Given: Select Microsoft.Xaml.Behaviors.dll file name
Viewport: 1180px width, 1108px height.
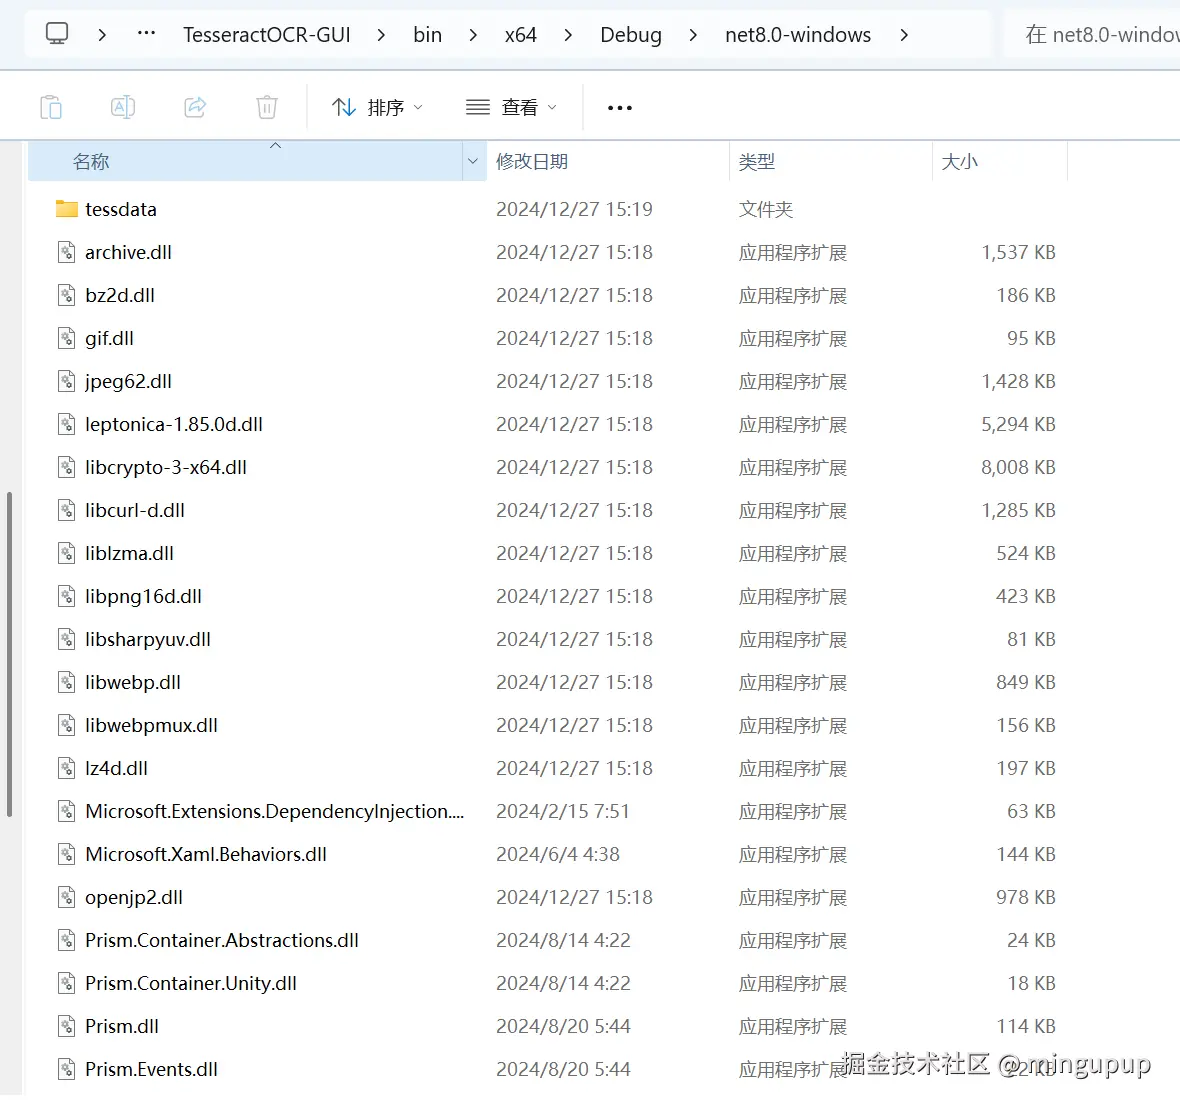Looking at the screenshot, I should click(205, 854).
